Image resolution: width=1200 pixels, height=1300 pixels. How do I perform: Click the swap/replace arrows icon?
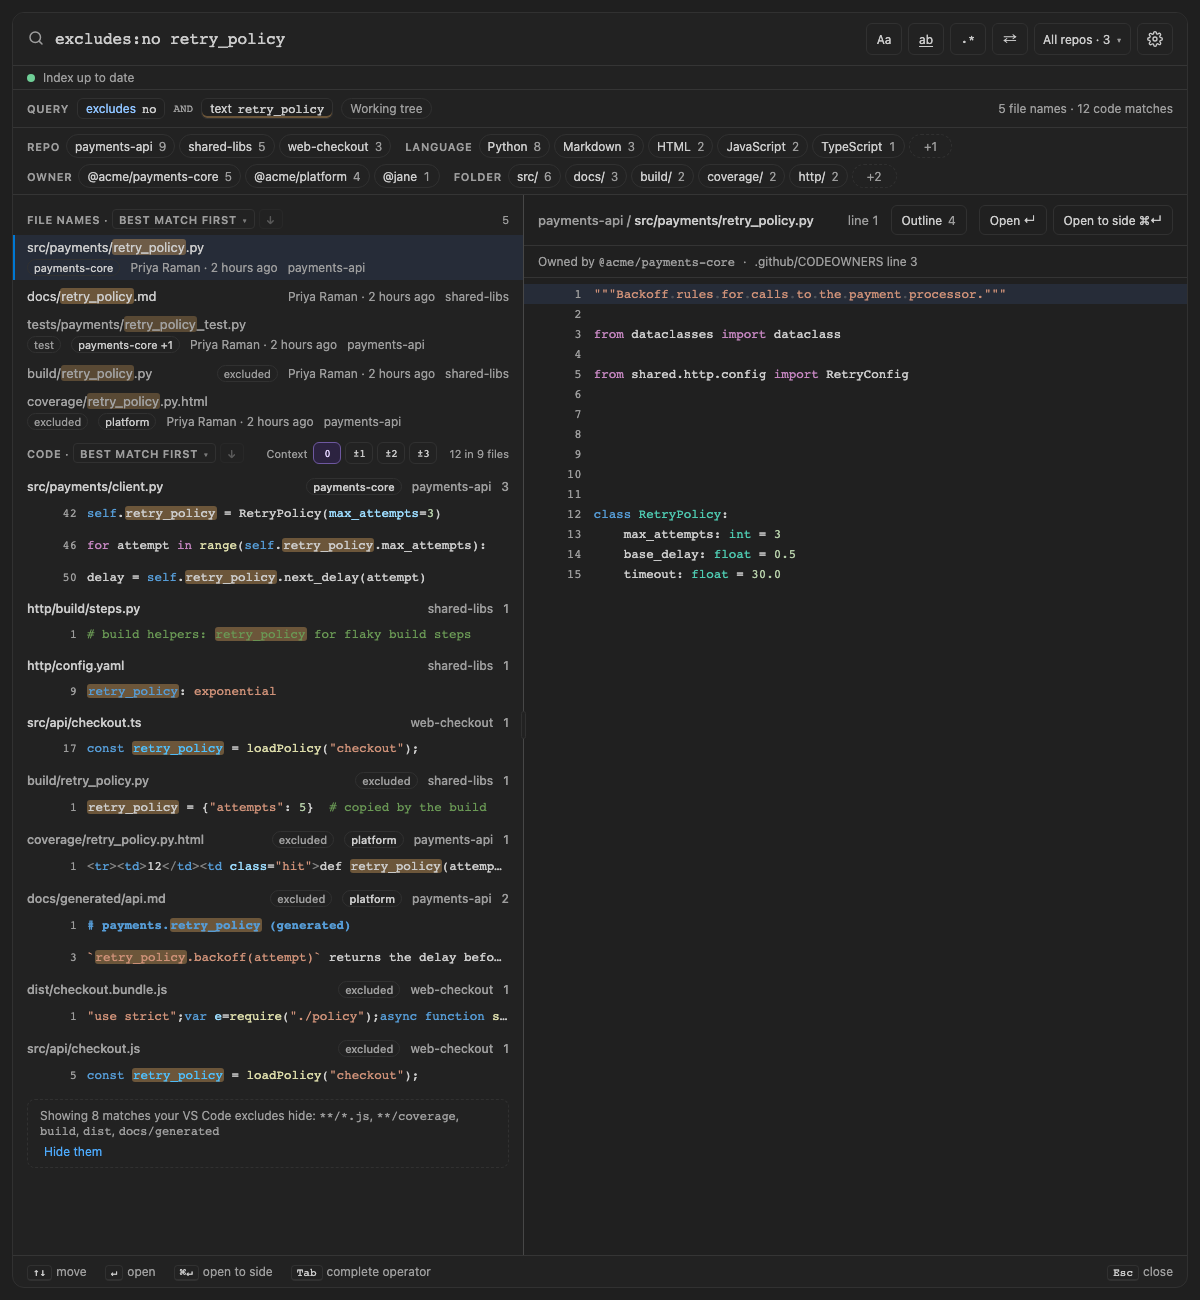pyautogui.click(x=1010, y=39)
